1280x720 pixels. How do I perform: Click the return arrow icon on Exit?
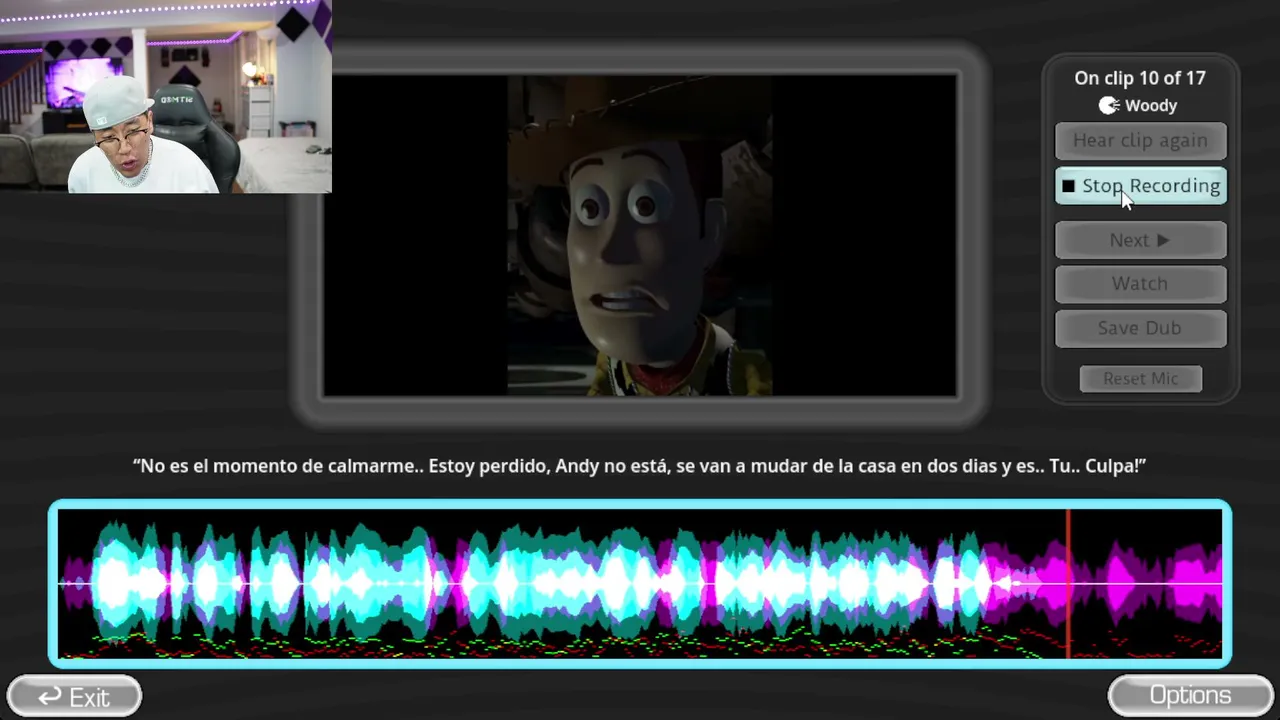tap(49, 697)
